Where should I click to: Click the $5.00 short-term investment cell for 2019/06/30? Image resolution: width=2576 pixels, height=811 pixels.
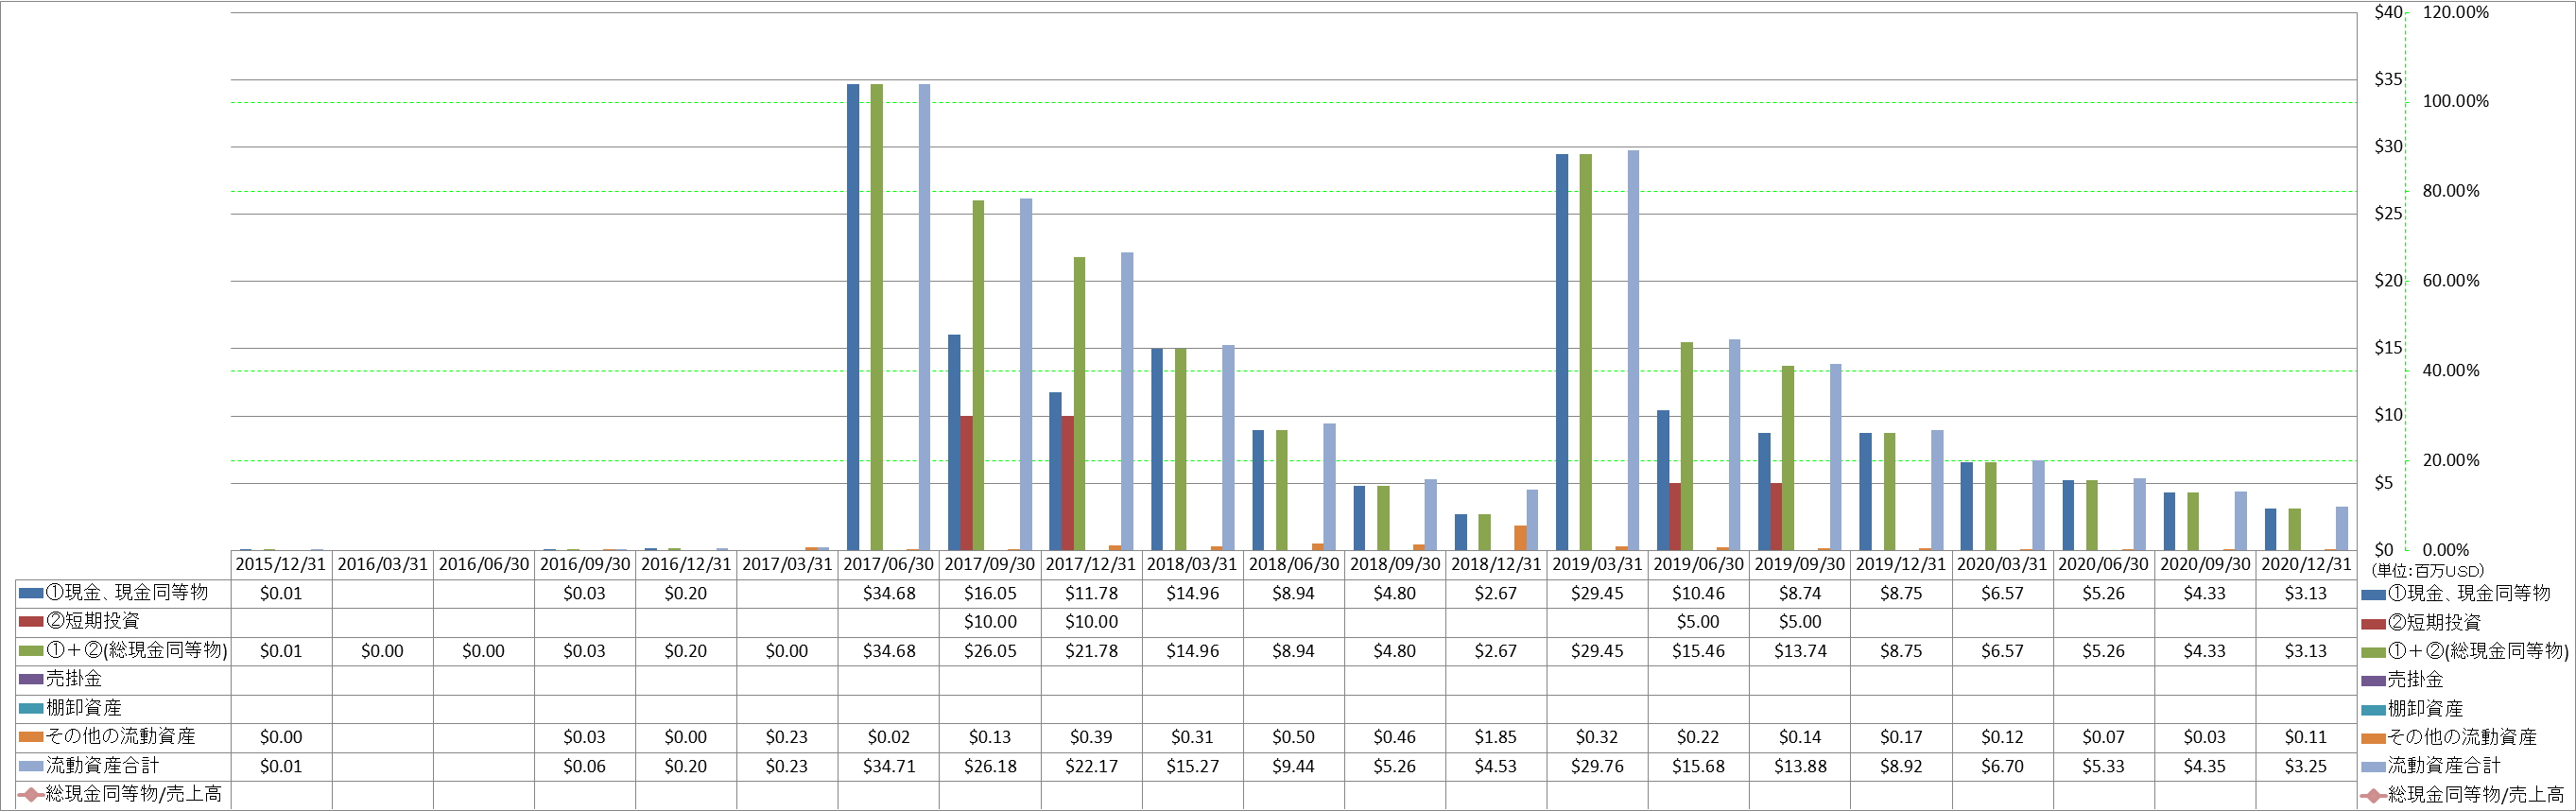(x=1698, y=622)
